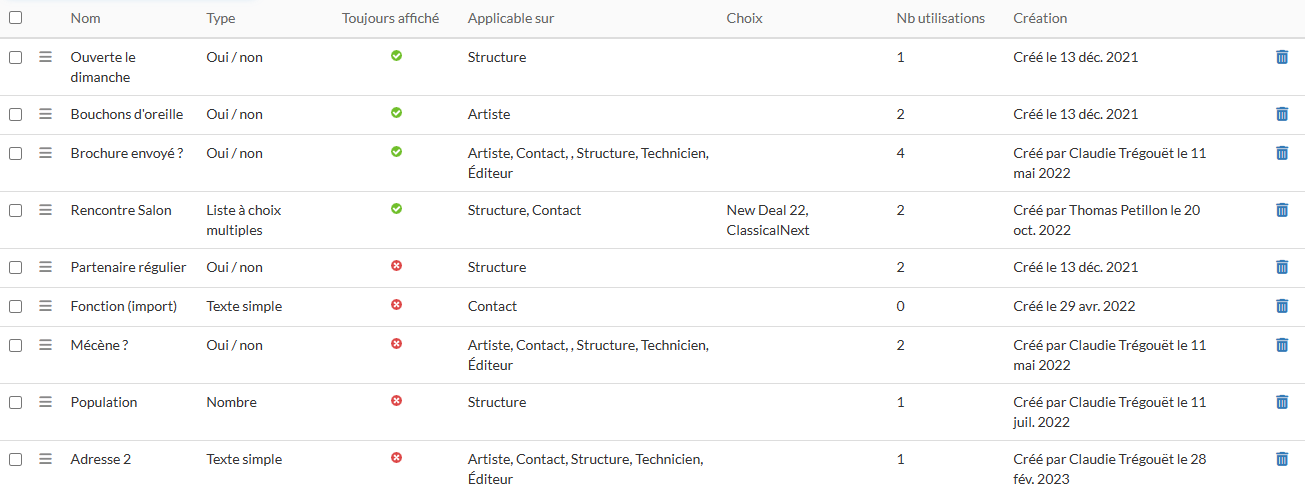Click trash icon for Bouchons d'oreille
Viewport: 1305px width, 496px height.
click(1282, 114)
